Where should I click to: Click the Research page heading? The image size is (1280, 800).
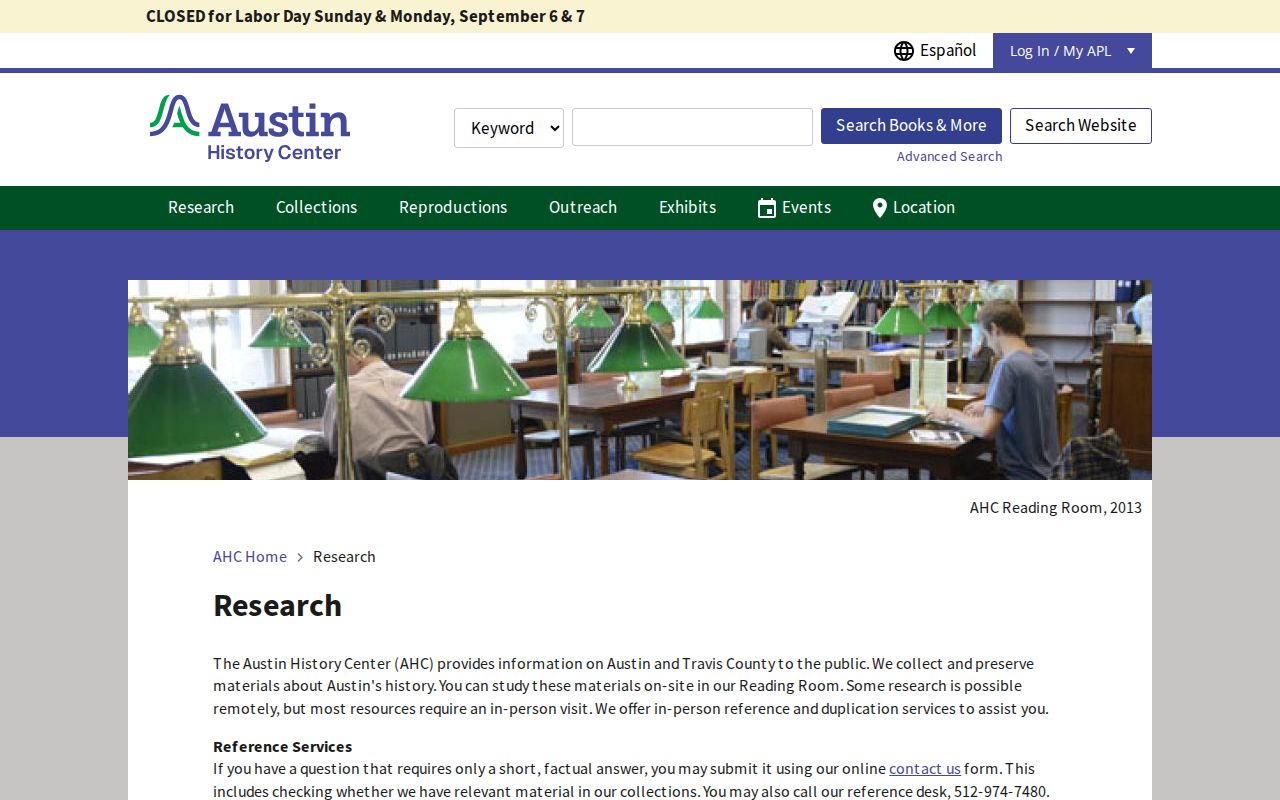277,605
